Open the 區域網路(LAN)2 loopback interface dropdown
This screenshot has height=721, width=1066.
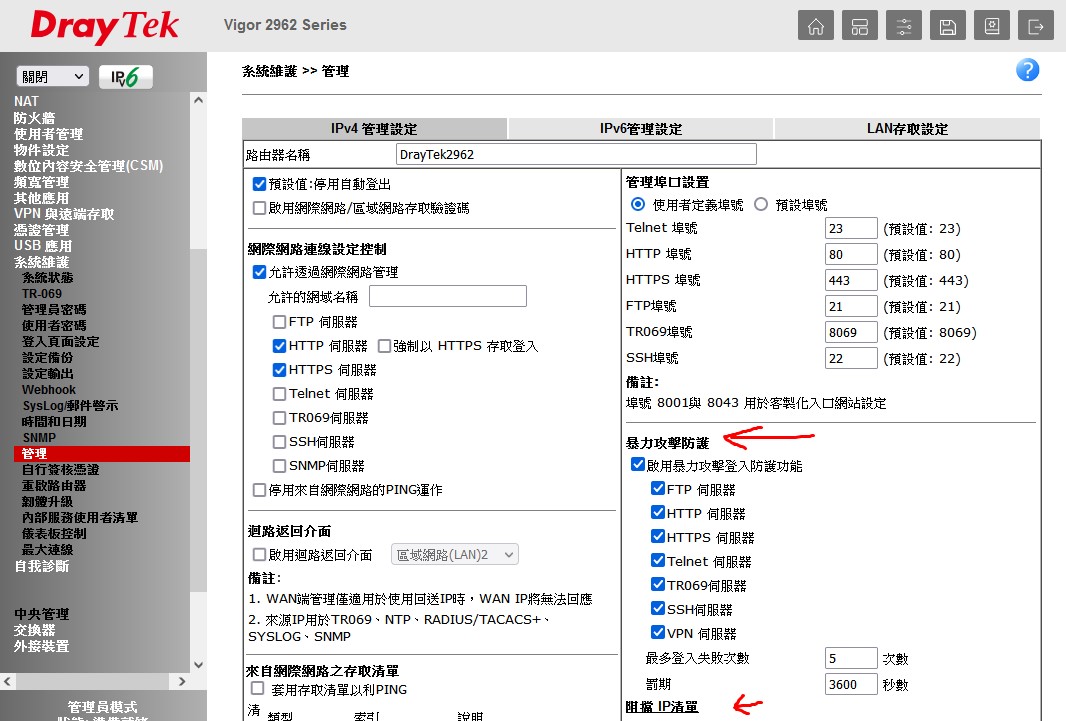coord(454,554)
